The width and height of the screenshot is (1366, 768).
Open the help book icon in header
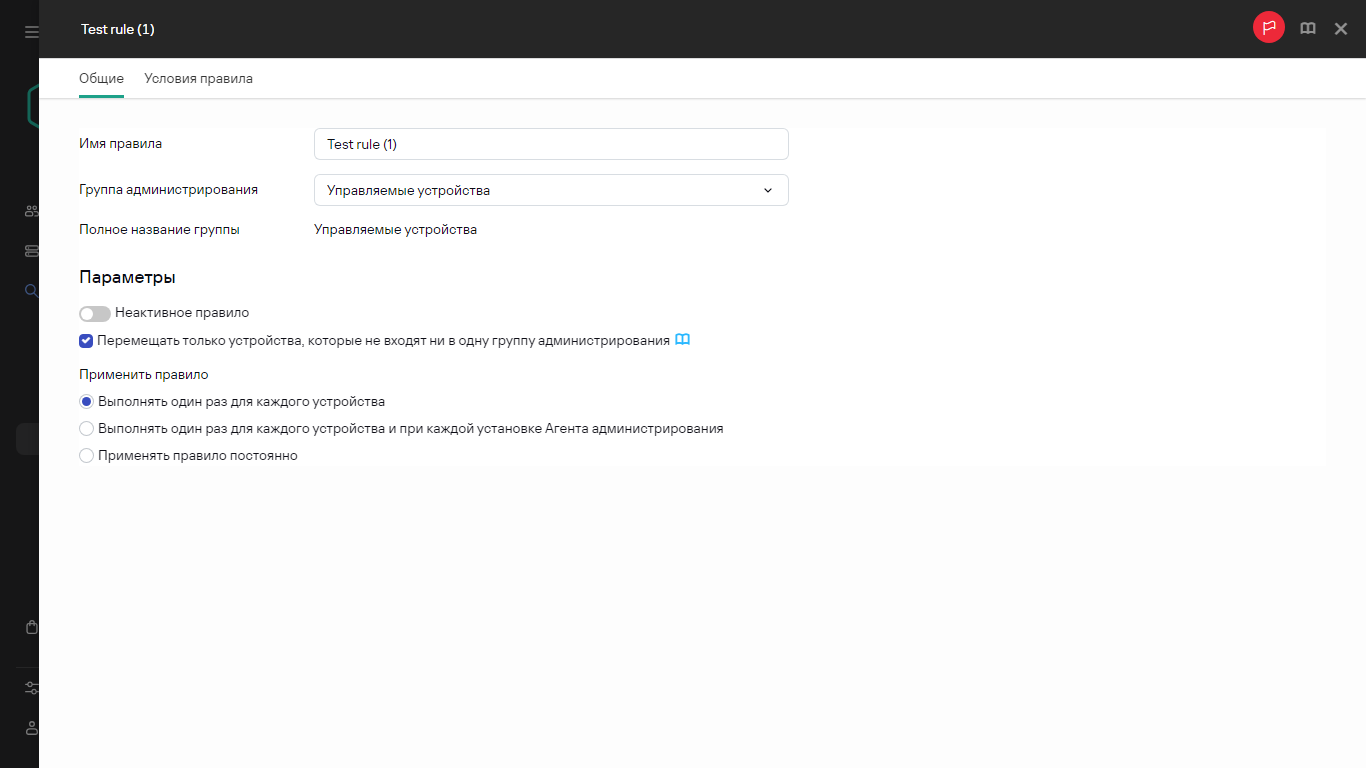click(x=1307, y=29)
